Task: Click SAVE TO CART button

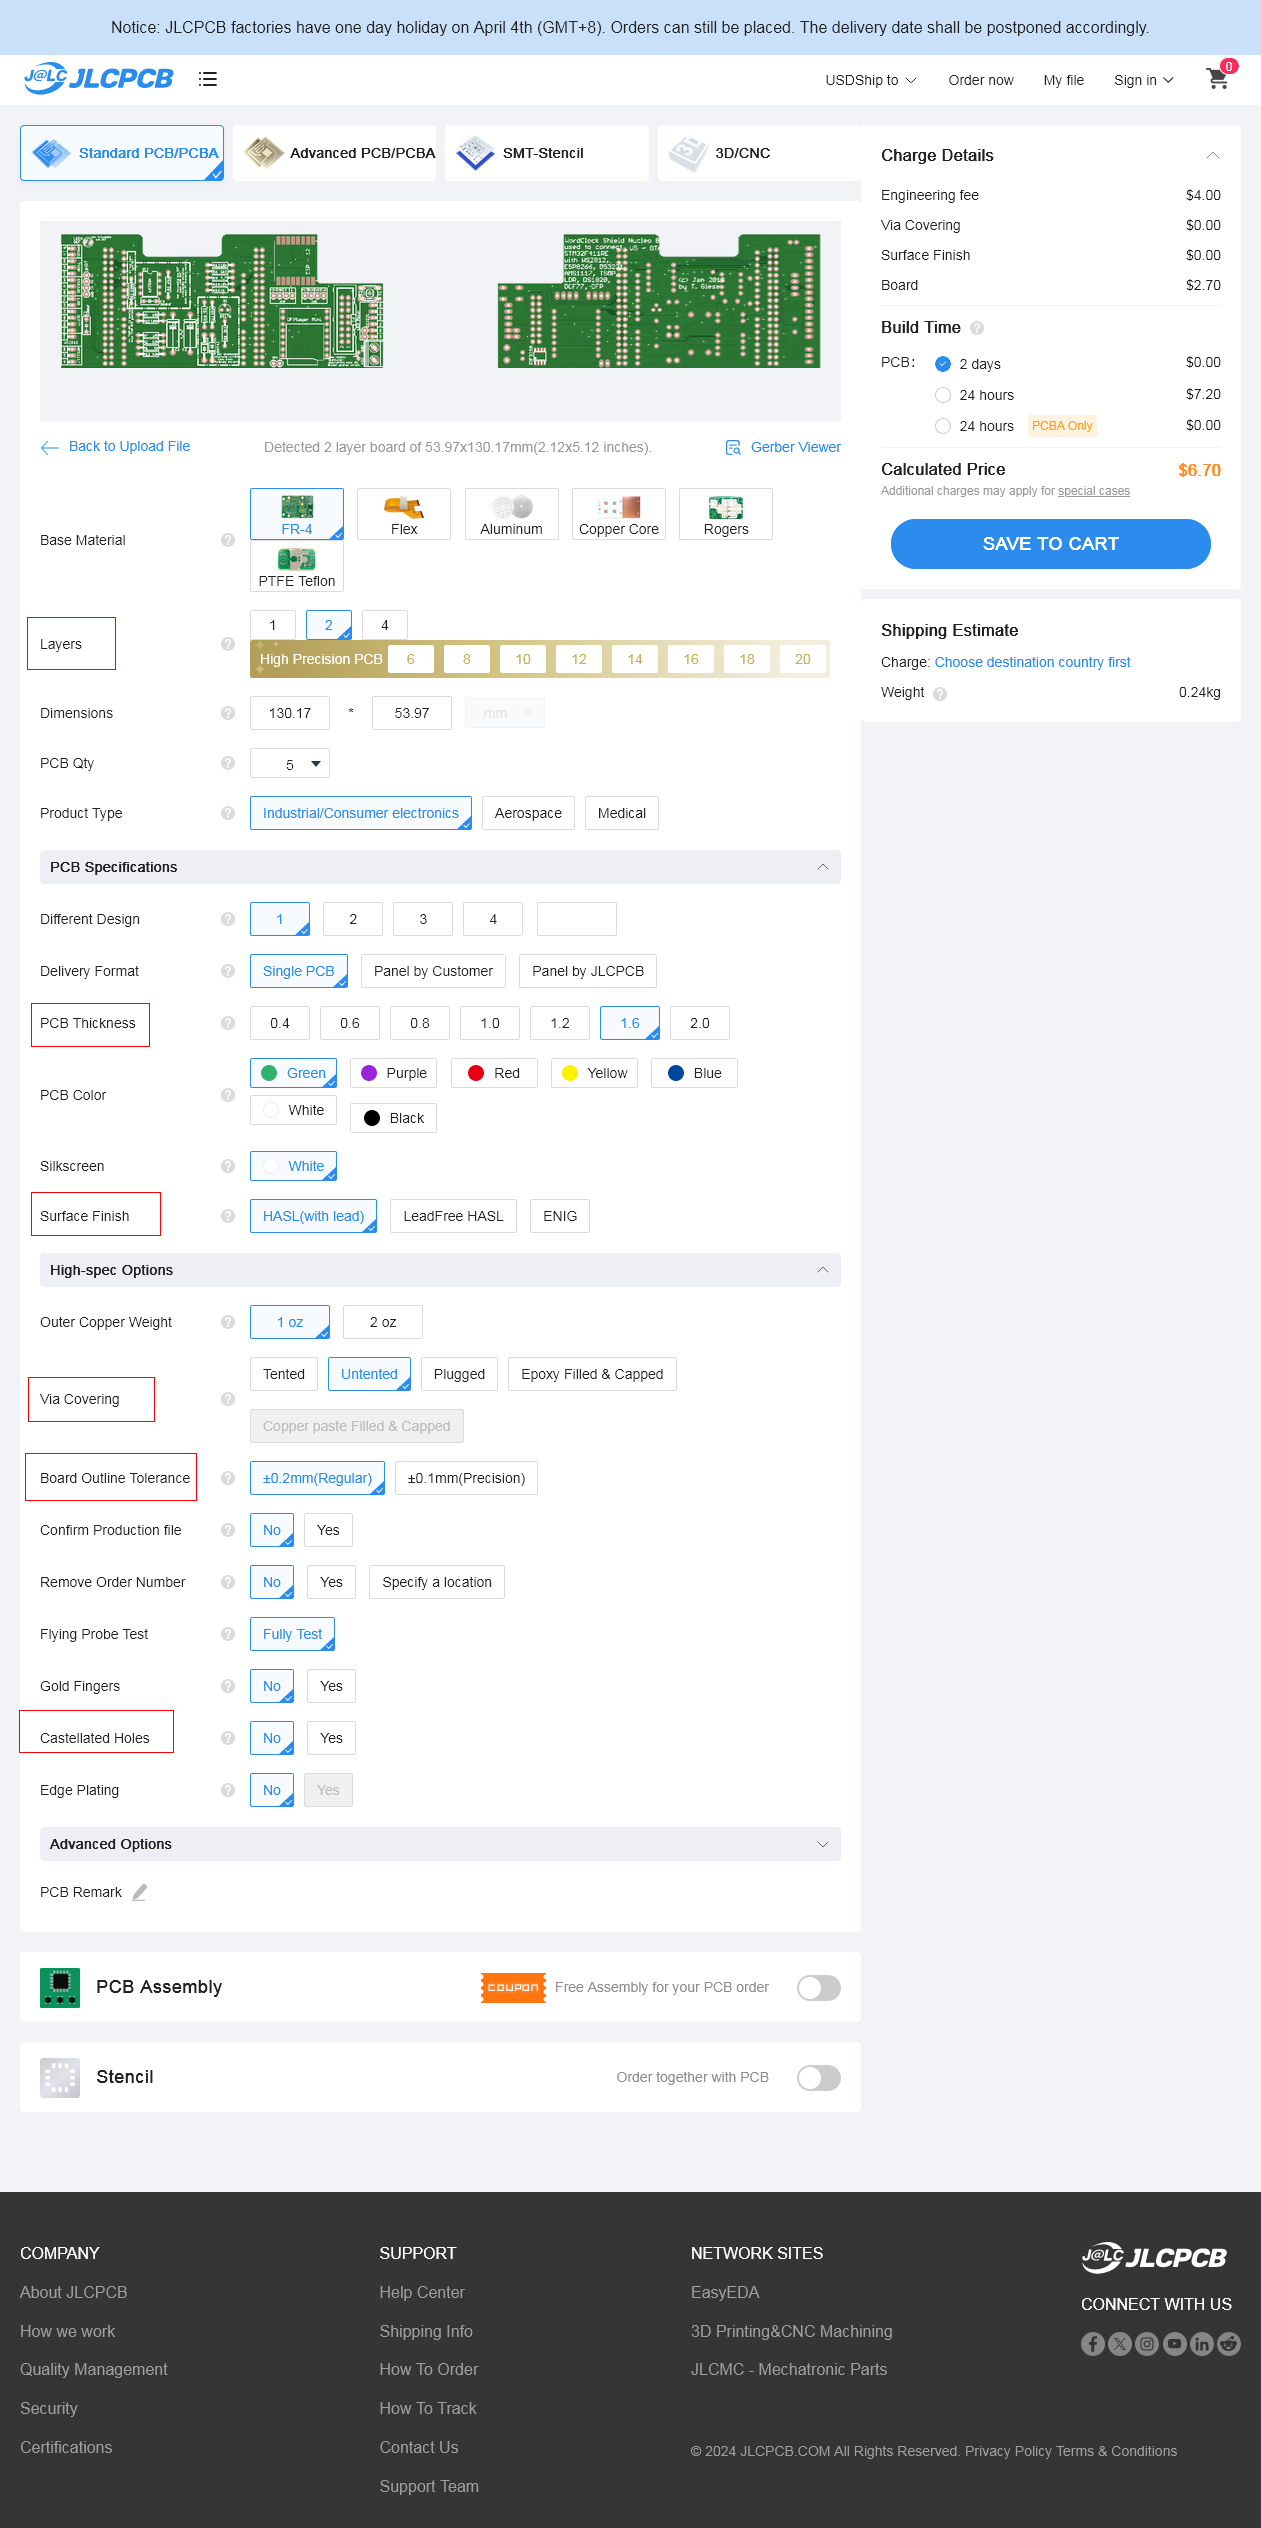Action: [1051, 544]
